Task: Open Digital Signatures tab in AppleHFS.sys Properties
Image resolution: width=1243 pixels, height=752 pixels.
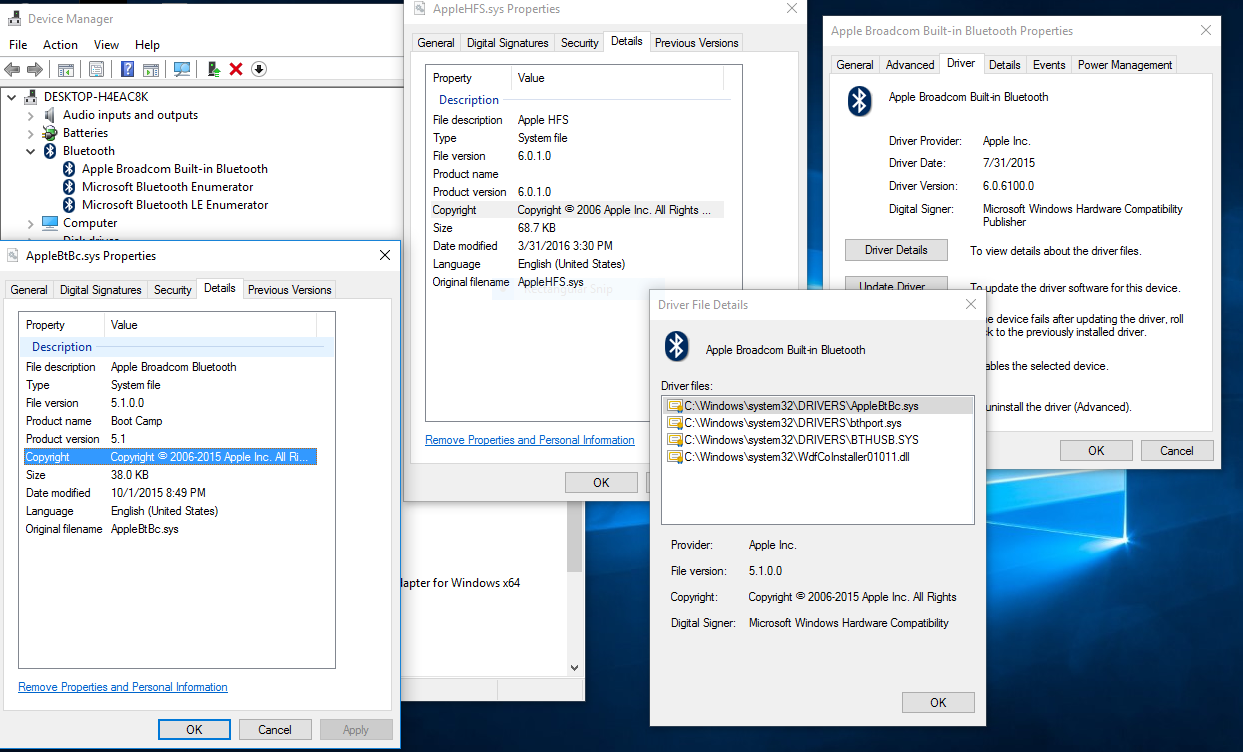Action: point(507,43)
